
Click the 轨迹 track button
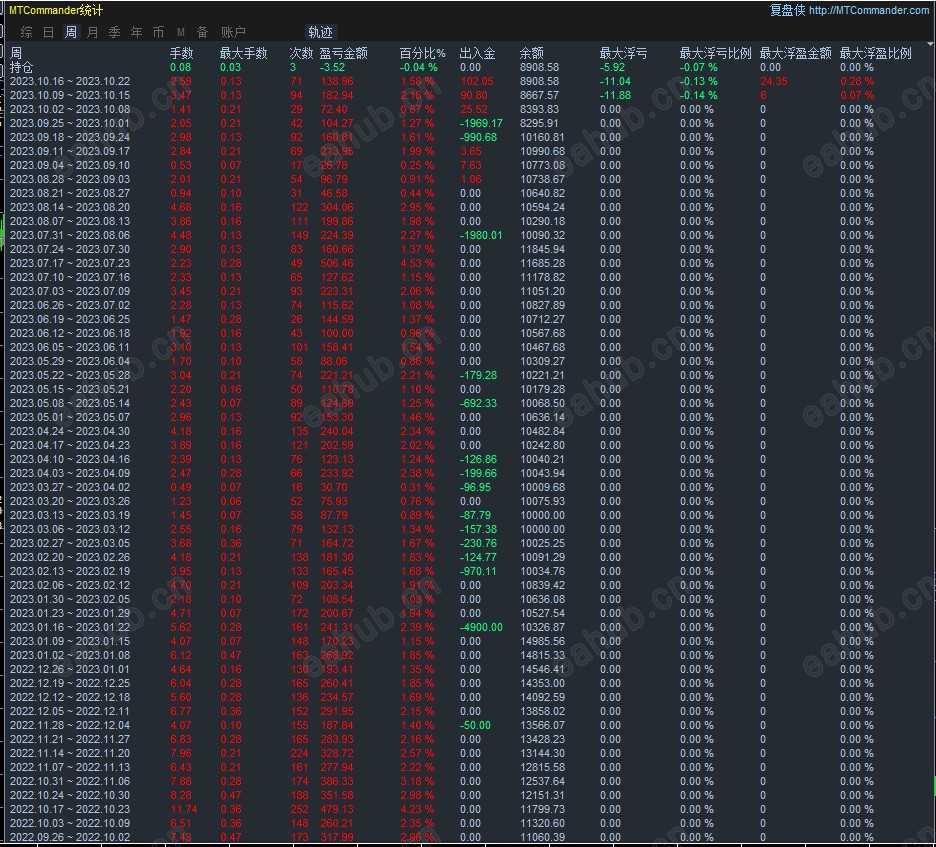(320, 32)
